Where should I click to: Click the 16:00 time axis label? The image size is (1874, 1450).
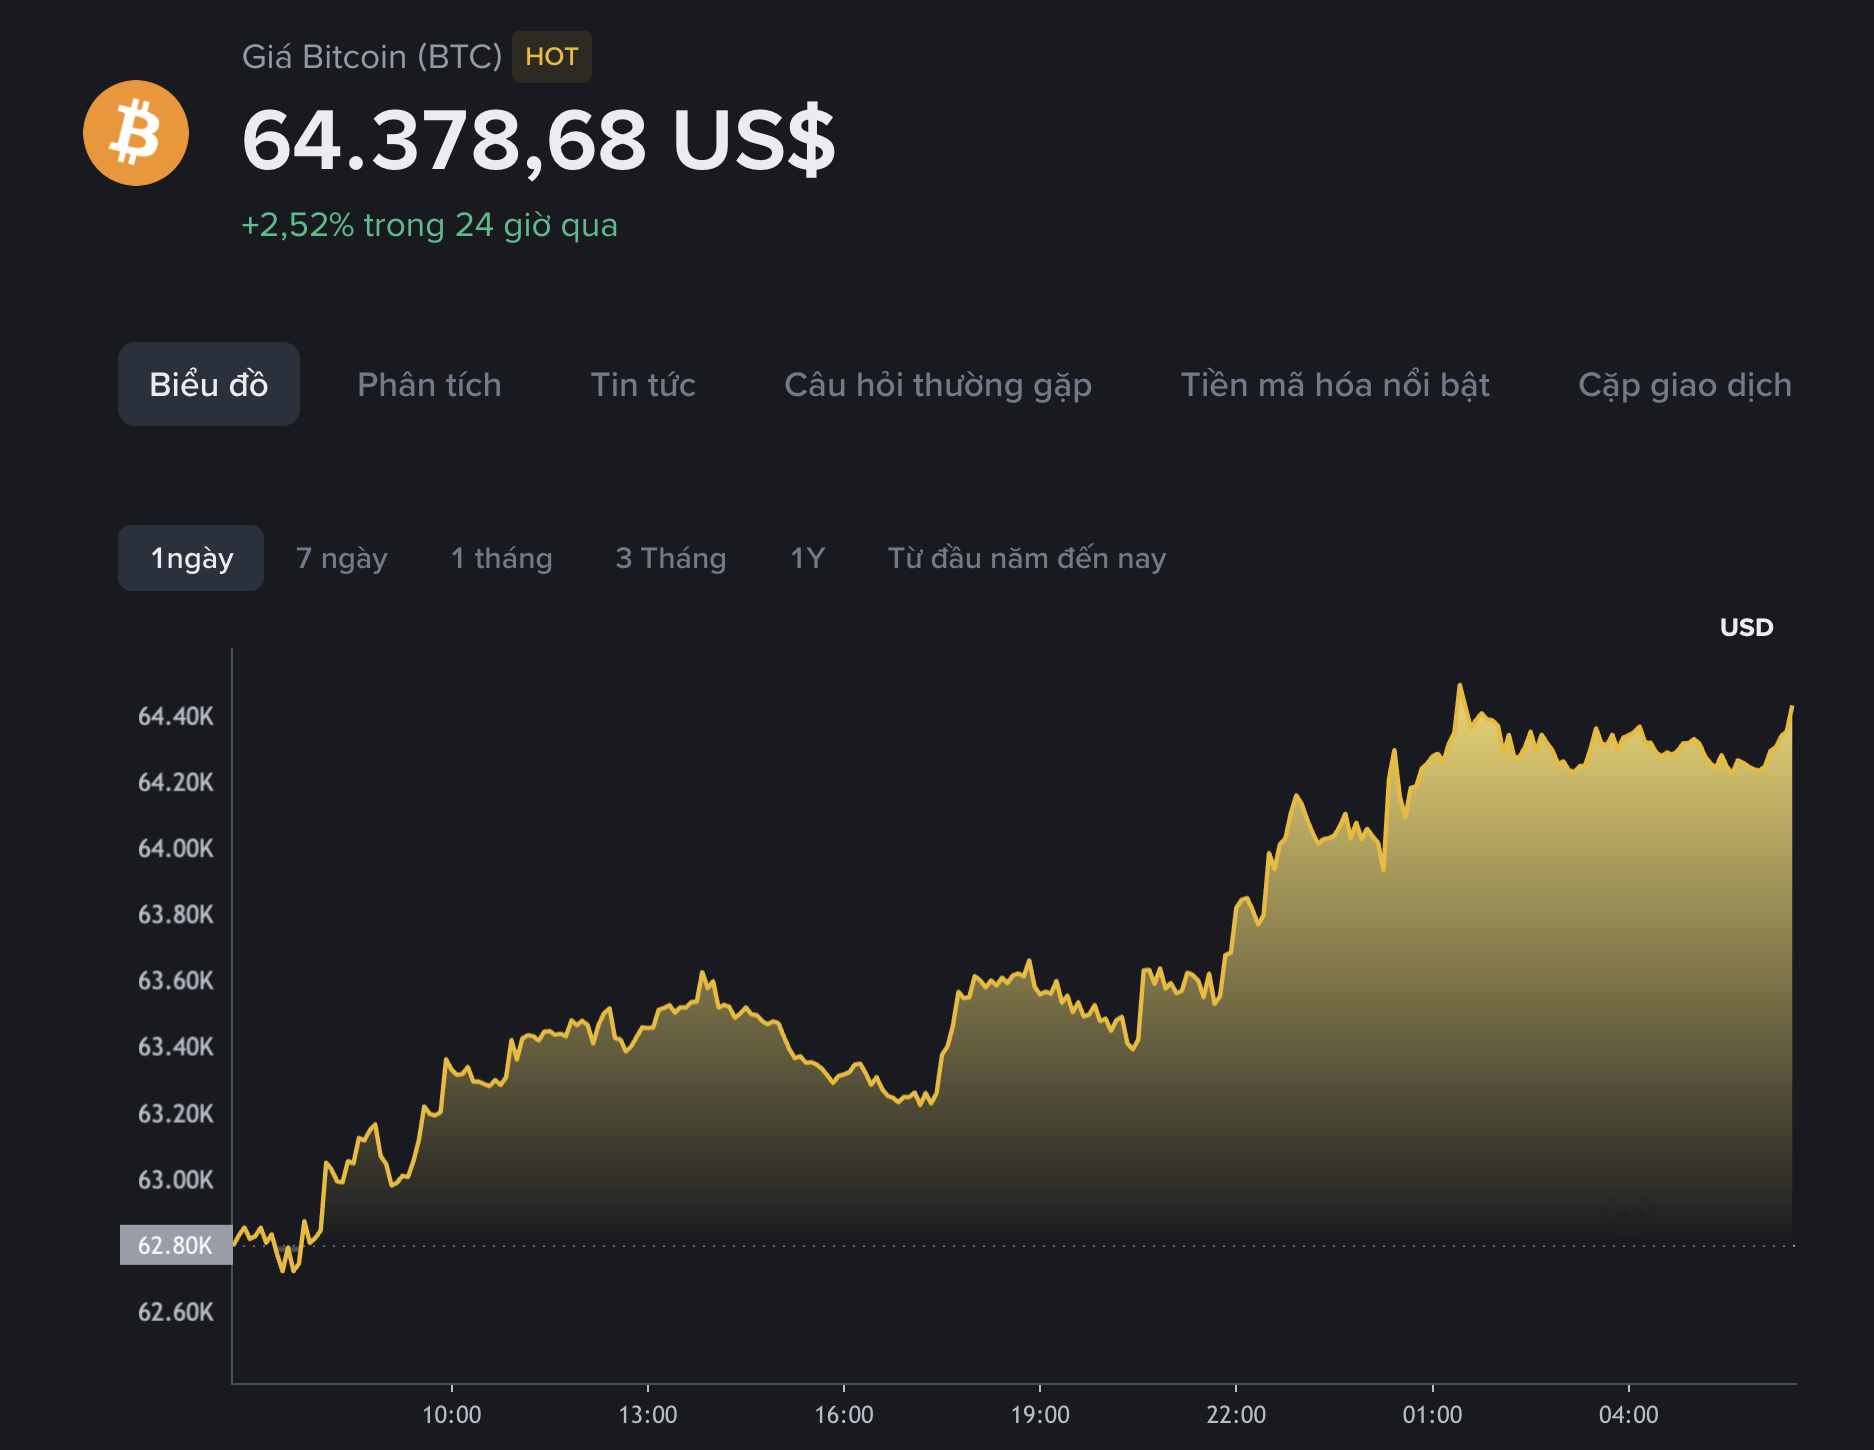pyautogui.click(x=844, y=1414)
